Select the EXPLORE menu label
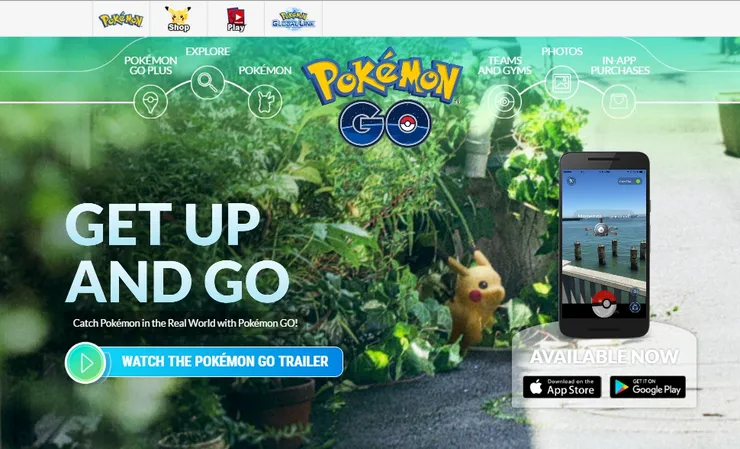740x449 pixels. [x=208, y=51]
